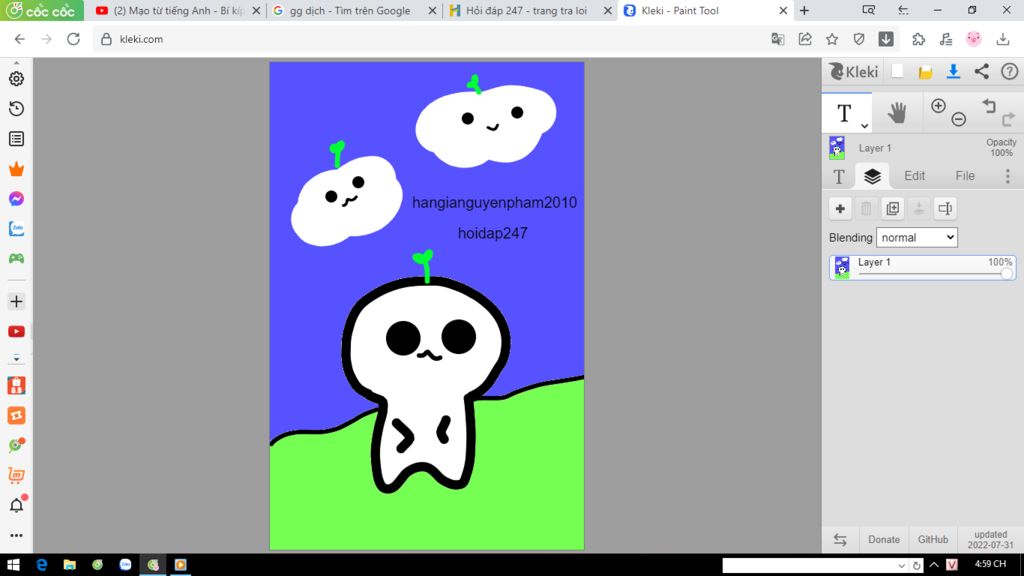Open the Donate link
Screen dimensions: 1024x576
click(x=883, y=539)
